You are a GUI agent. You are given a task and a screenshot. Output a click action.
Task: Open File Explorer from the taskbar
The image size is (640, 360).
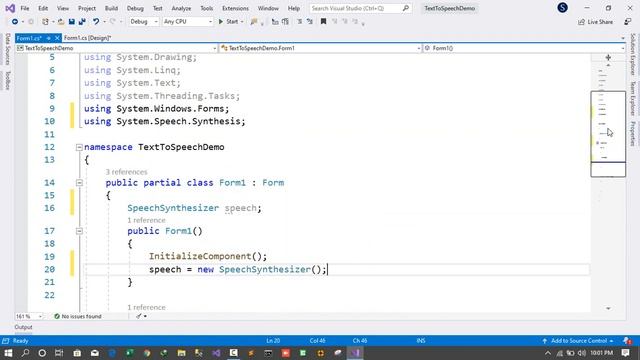tap(181, 353)
